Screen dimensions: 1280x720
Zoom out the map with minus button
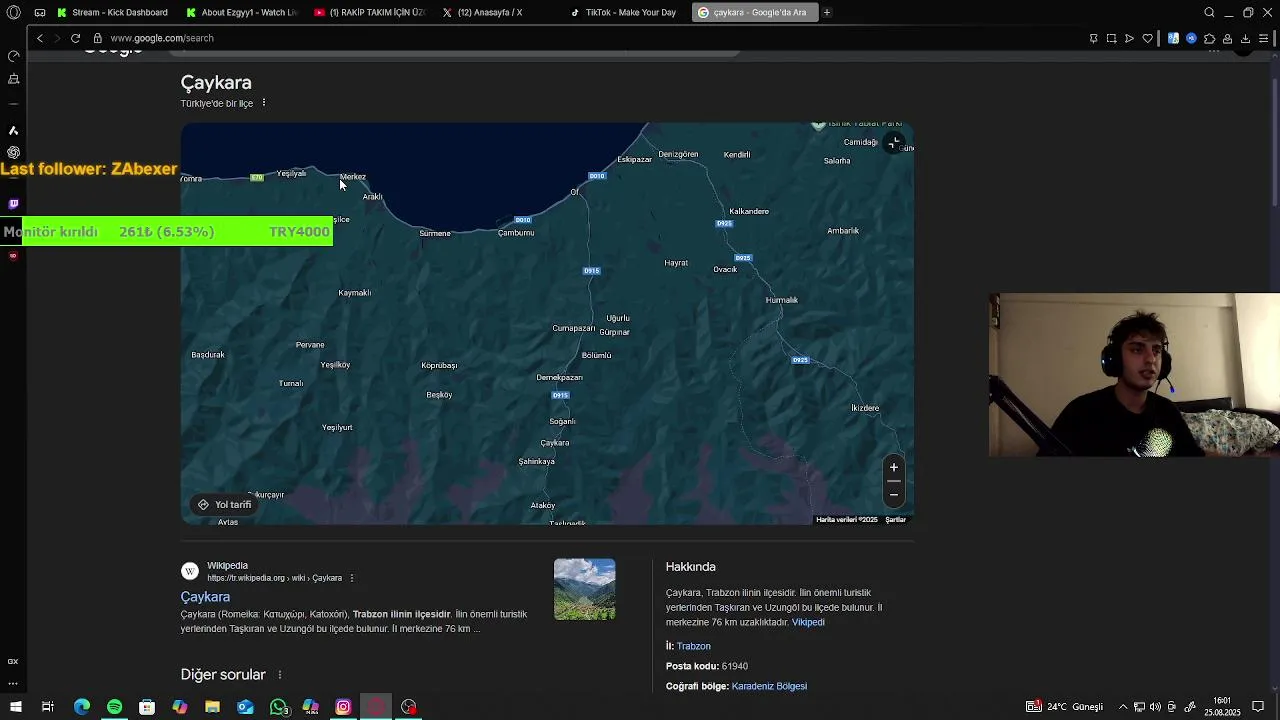coord(894,494)
